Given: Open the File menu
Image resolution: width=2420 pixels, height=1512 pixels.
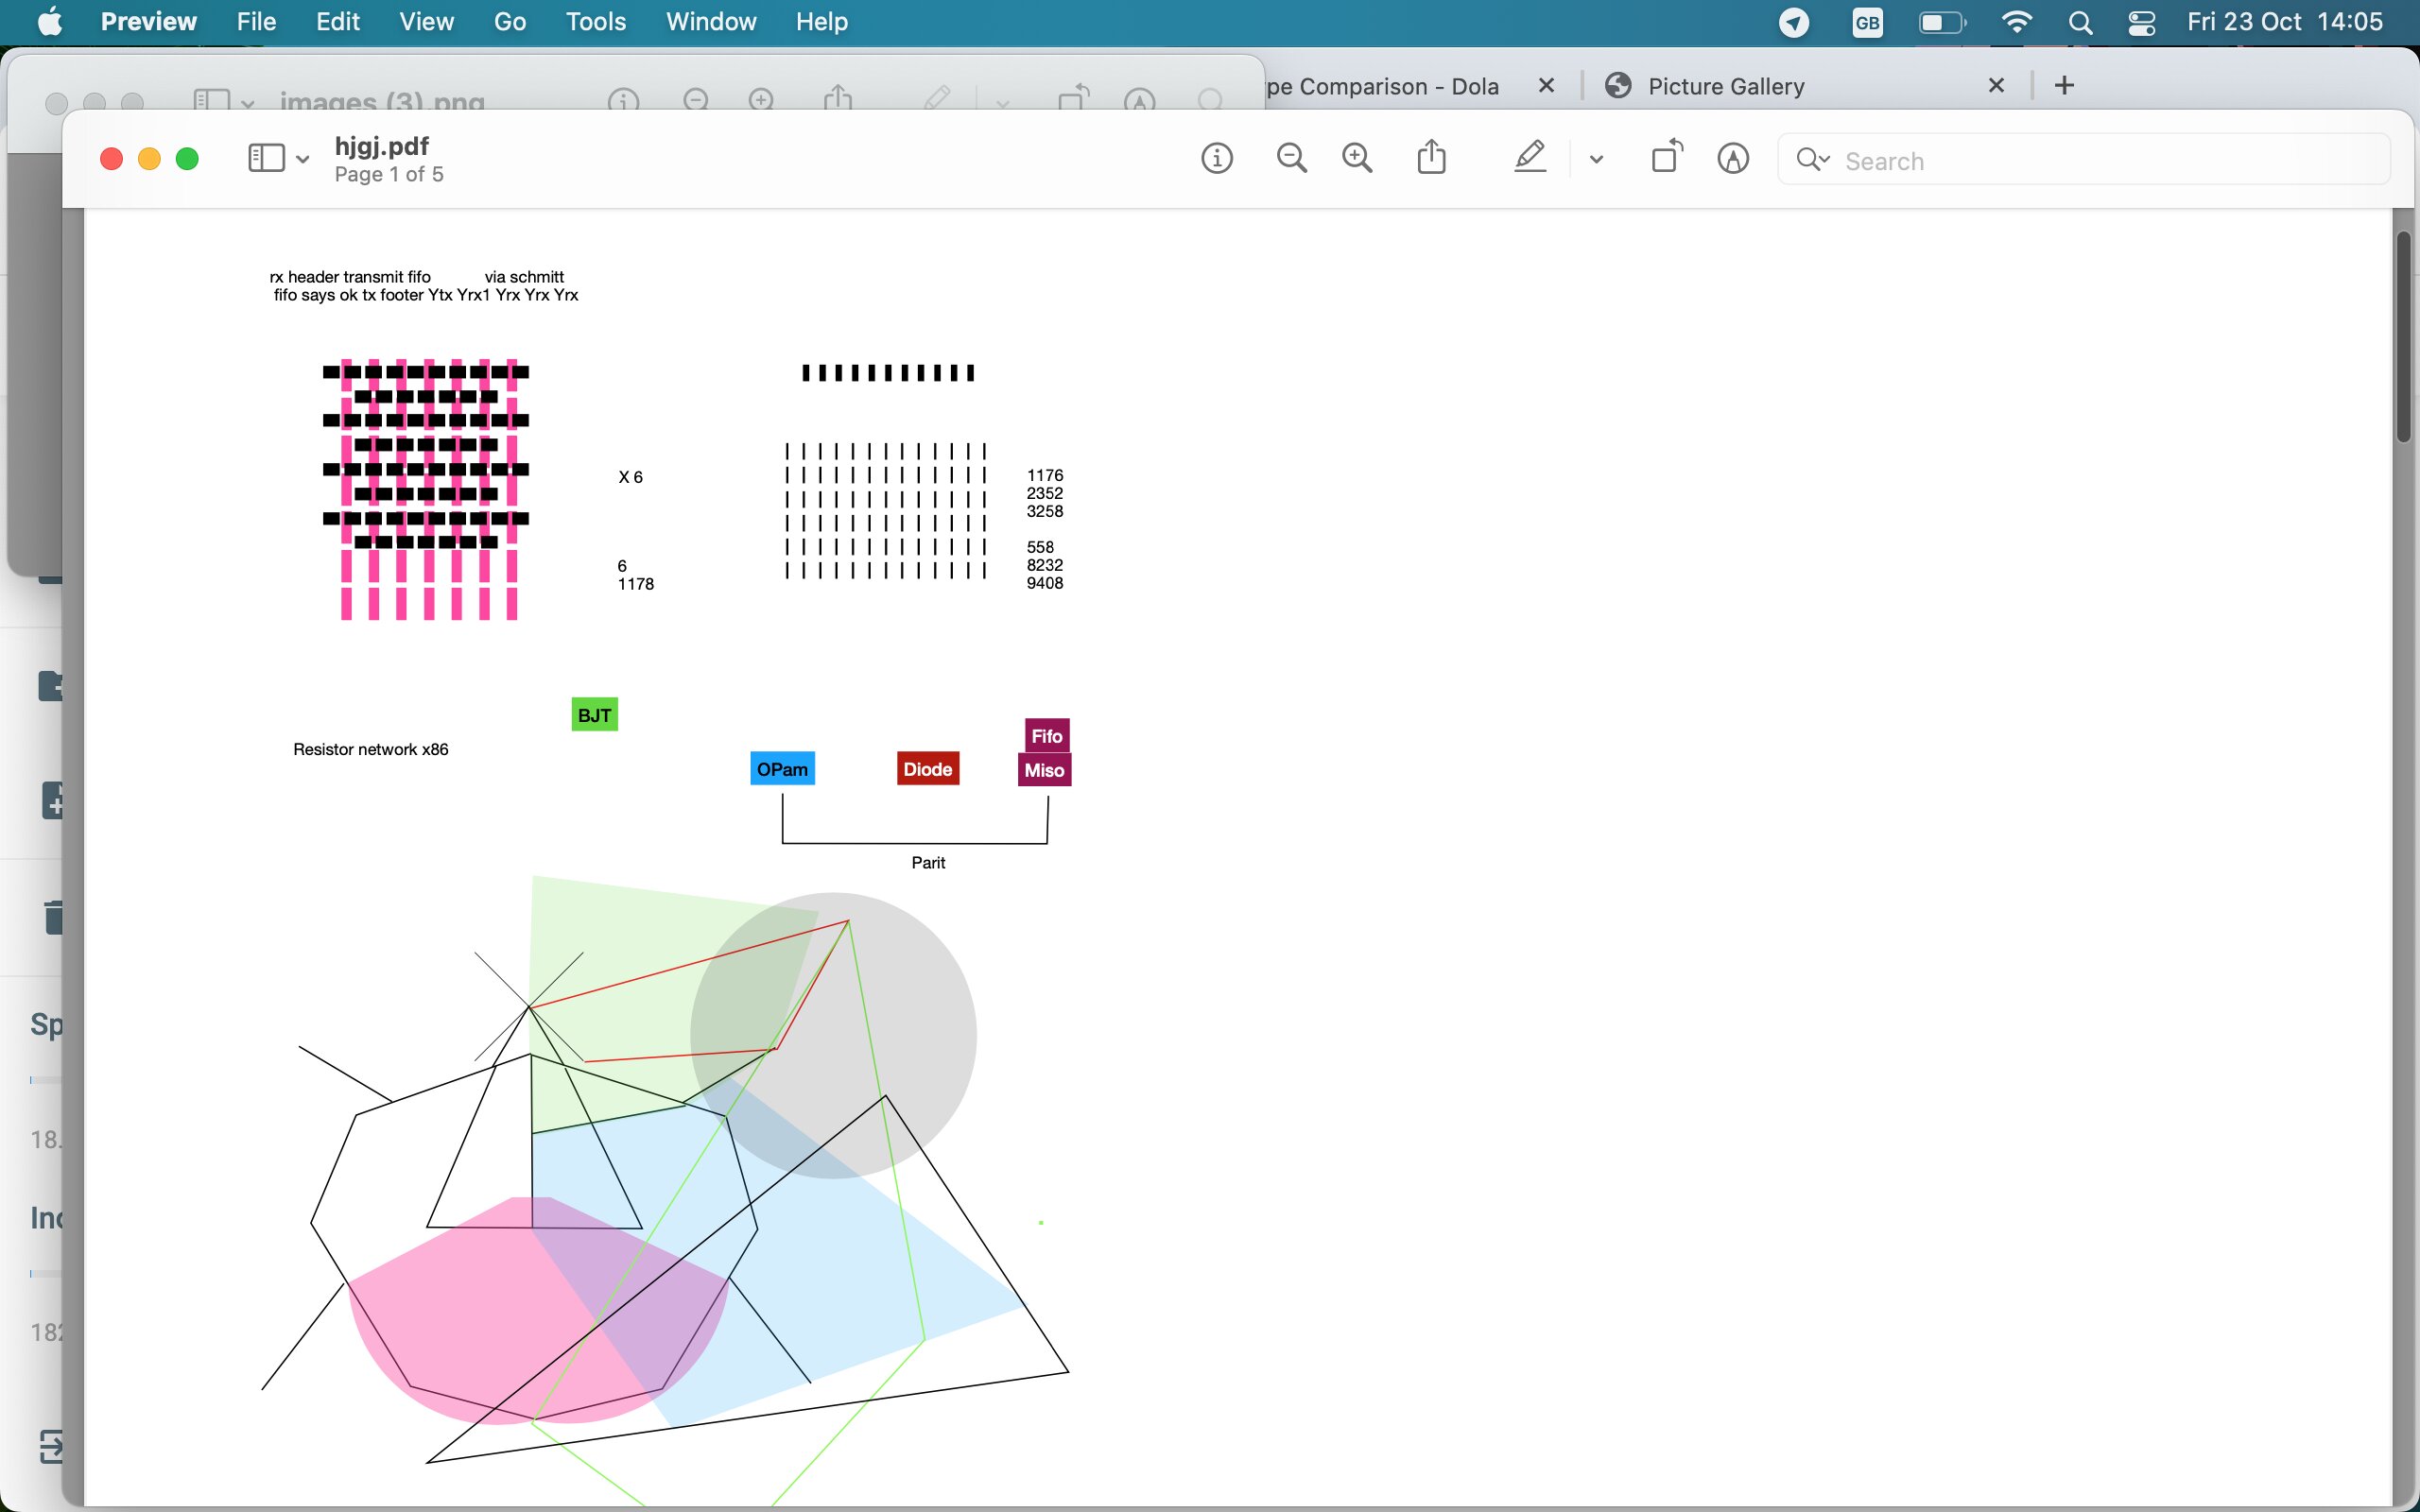Looking at the screenshot, I should 256,22.
